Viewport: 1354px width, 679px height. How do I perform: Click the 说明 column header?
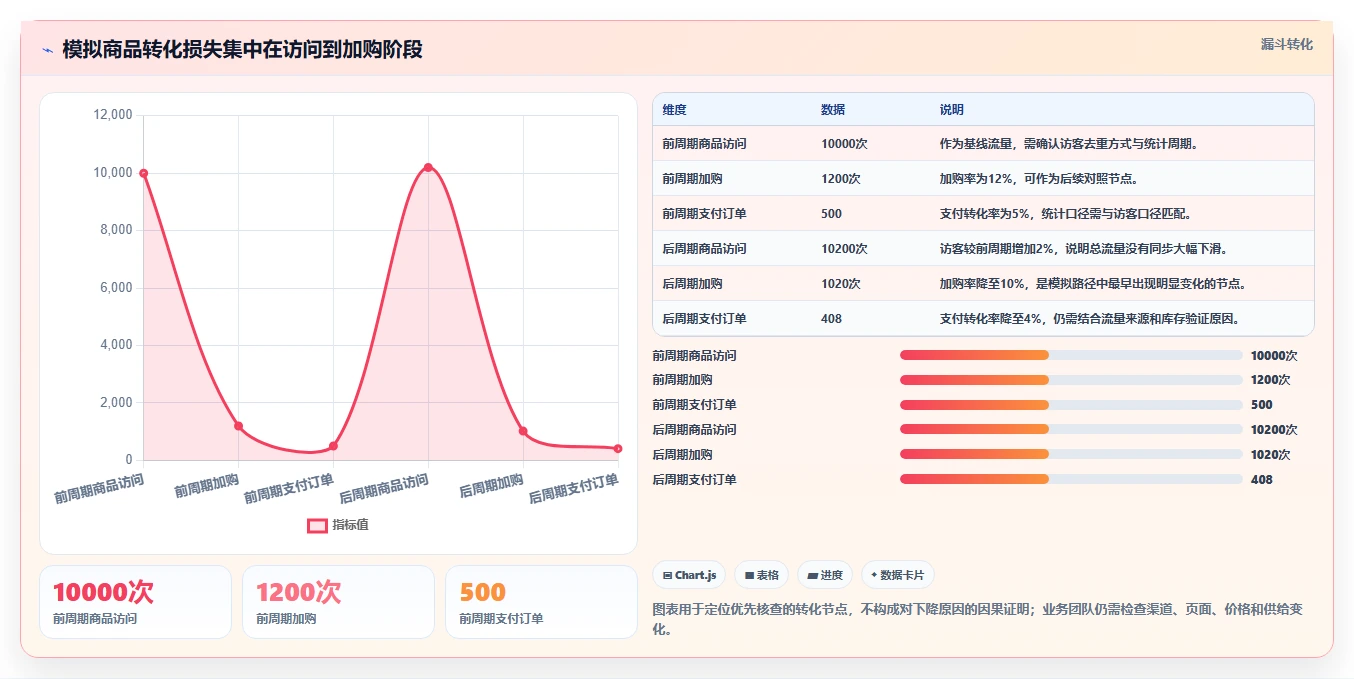point(952,110)
